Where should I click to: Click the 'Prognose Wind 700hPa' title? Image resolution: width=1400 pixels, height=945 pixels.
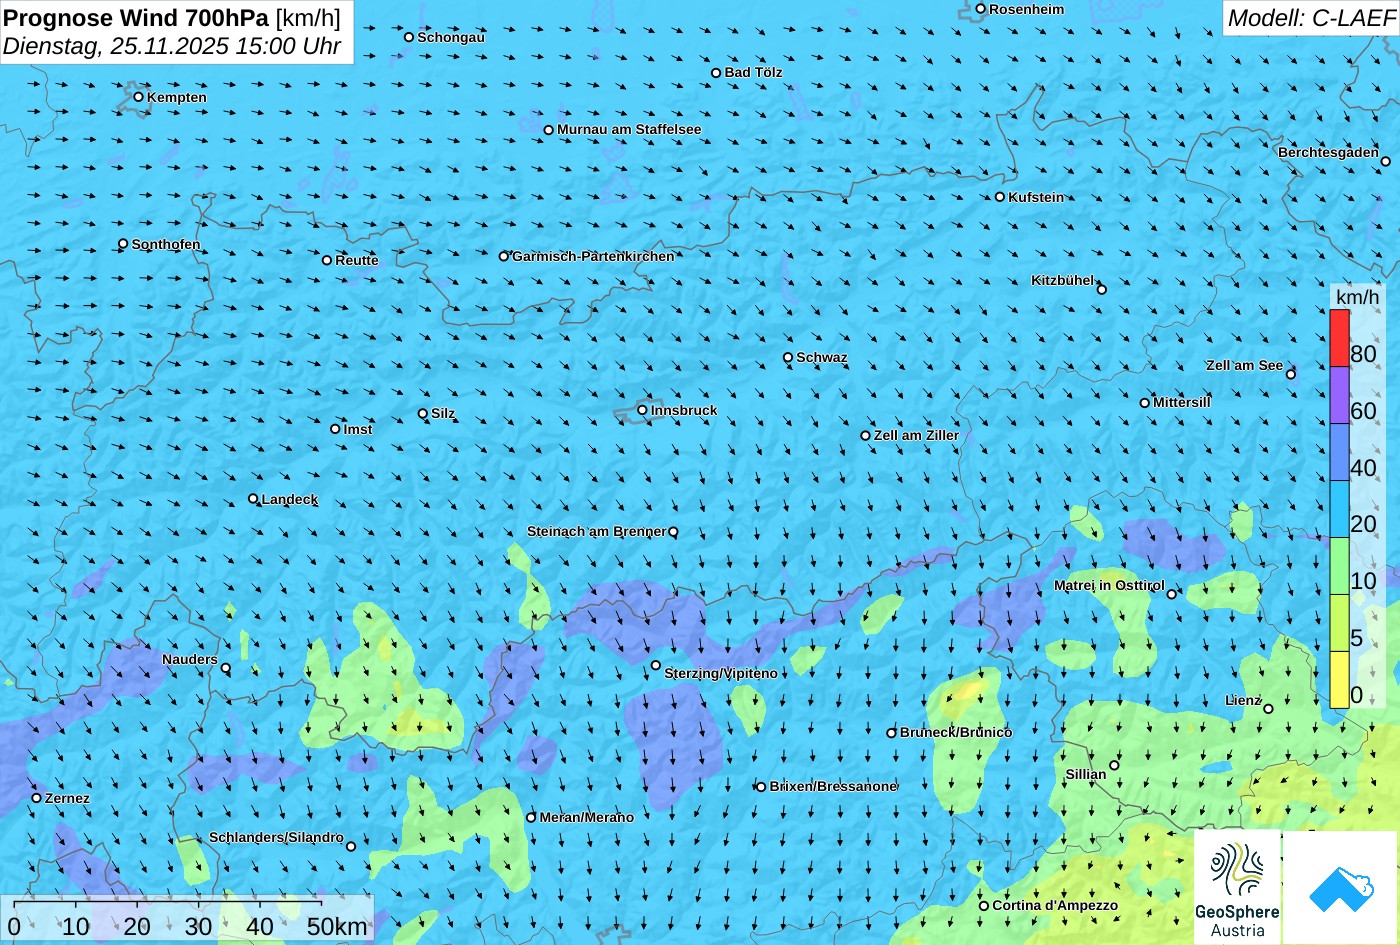click(x=137, y=17)
